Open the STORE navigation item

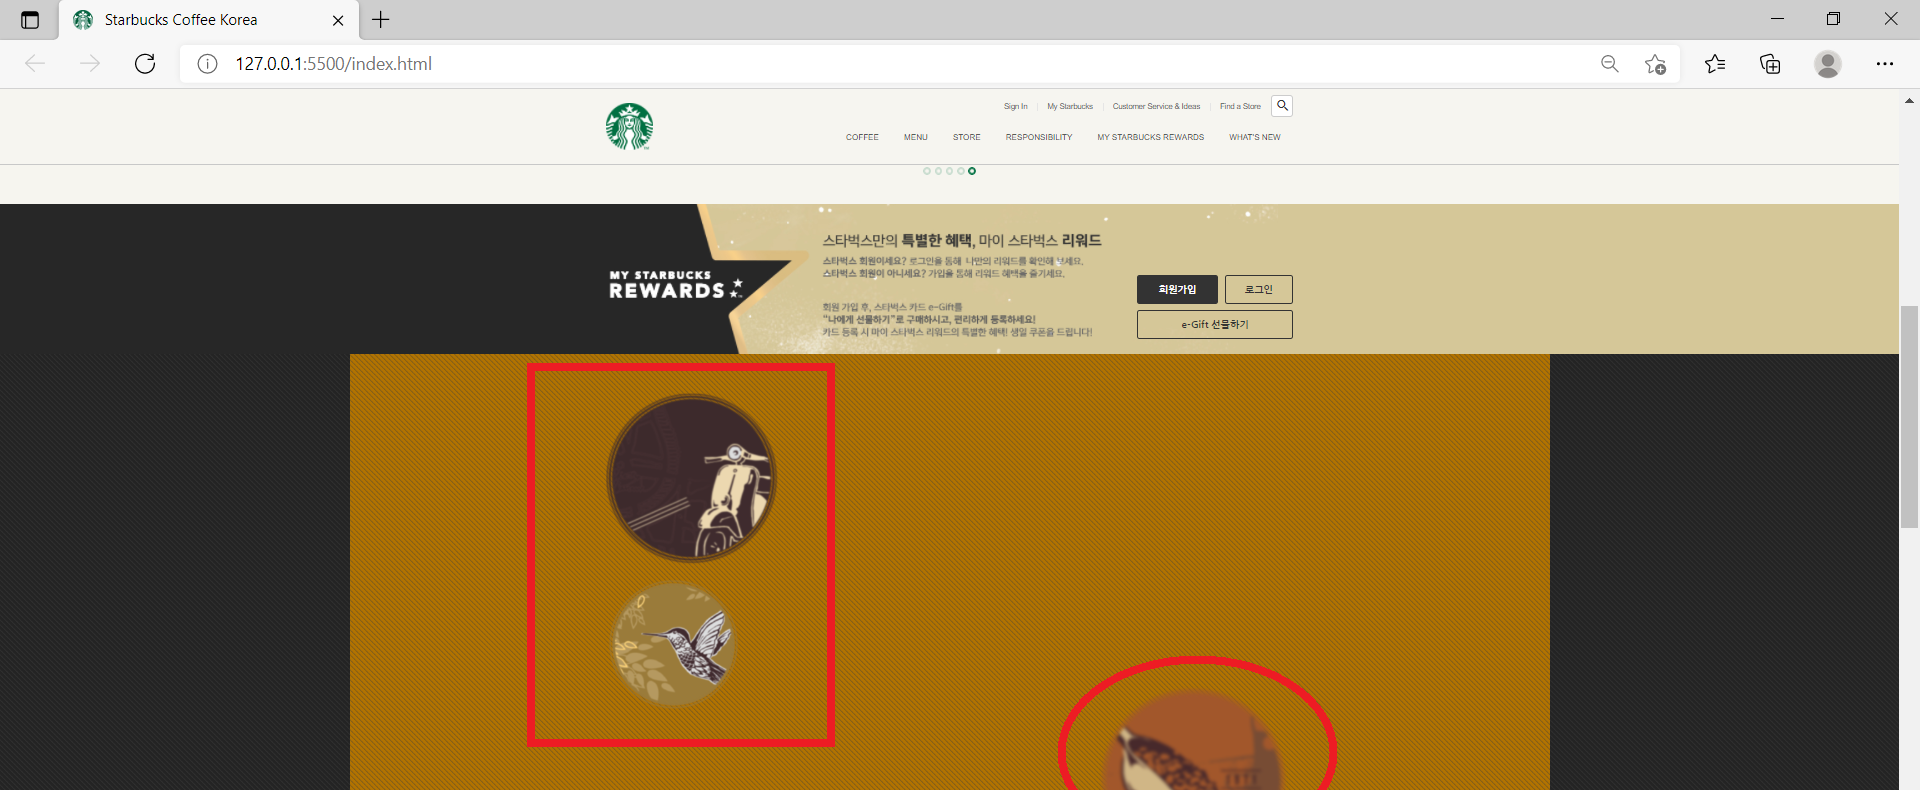click(x=967, y=137)
